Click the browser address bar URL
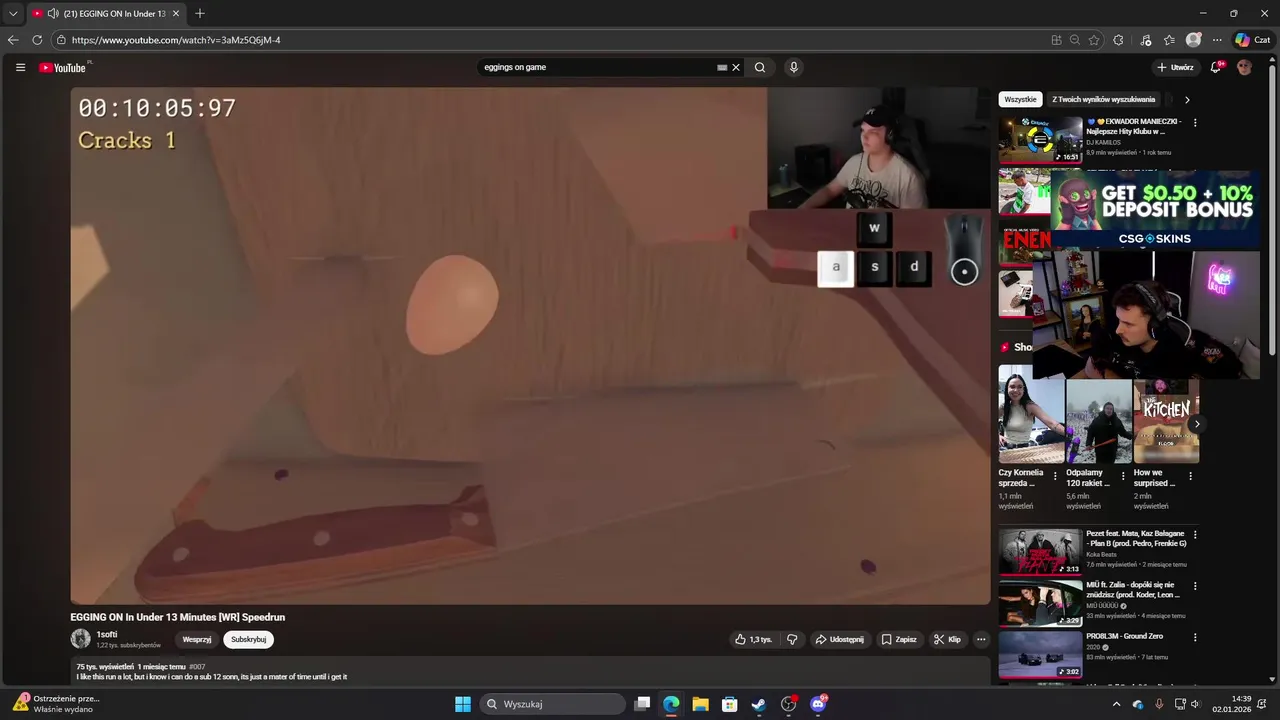Viewport: 1280px width, 720px height. (x=176, y=40)
